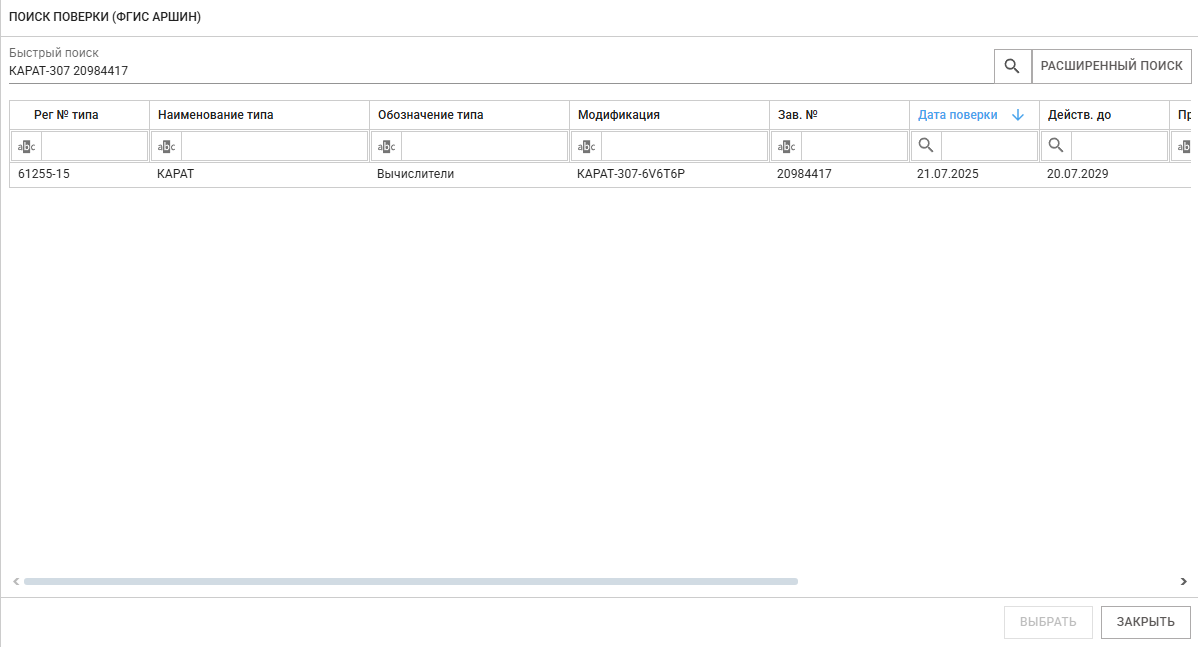Open filter type icon under Обозначение типа
Screen dimensions: 1198x647
(x=387, y=147)
